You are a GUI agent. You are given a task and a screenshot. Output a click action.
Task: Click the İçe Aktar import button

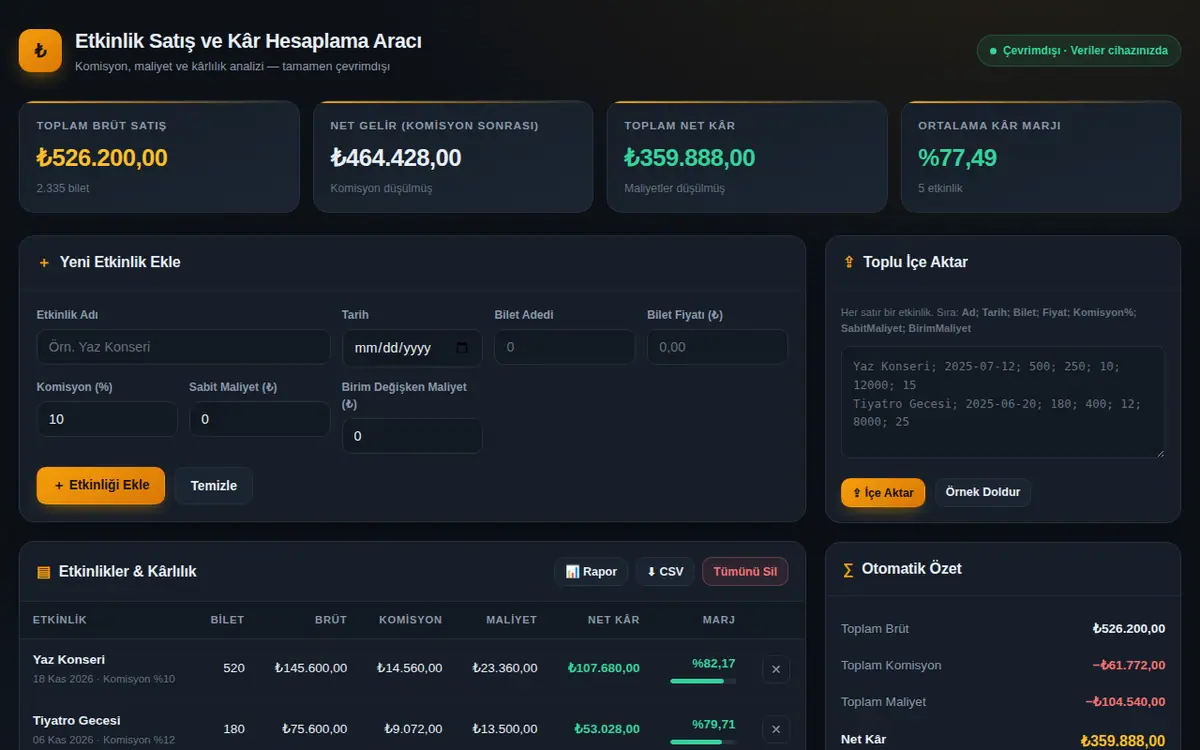tap(883, 492)
